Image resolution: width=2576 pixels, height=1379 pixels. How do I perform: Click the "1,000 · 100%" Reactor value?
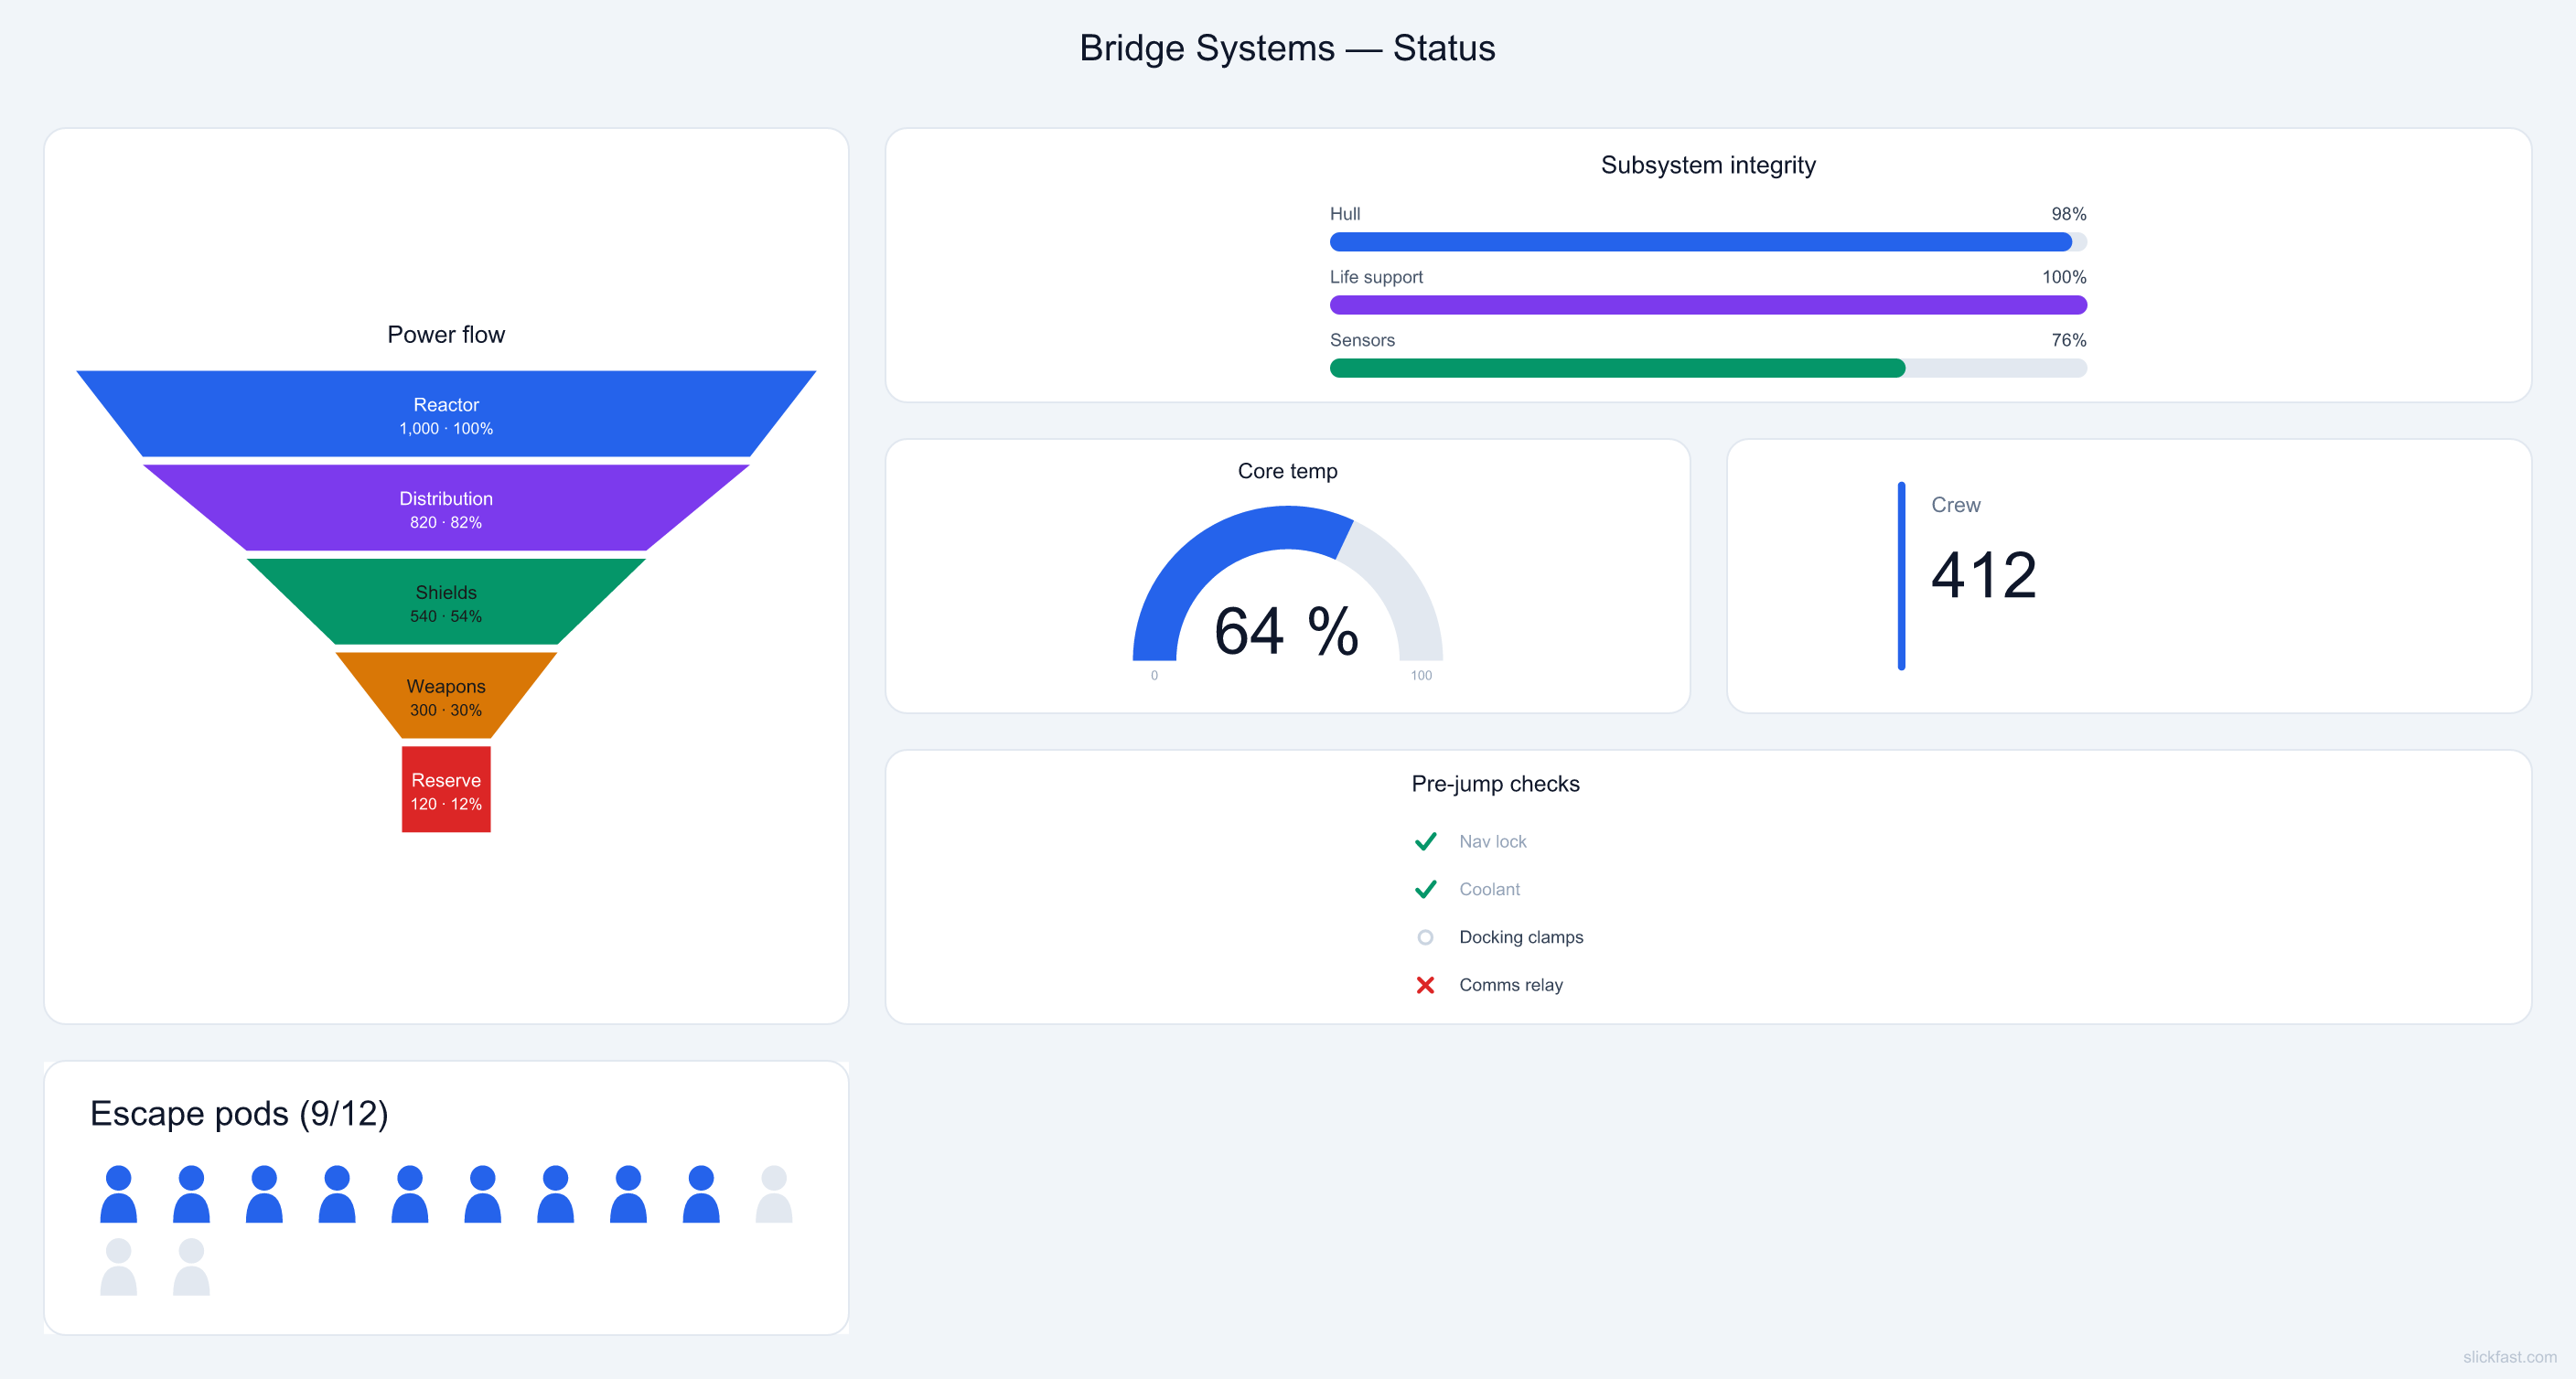pyautogui.click(x=446, y=429)
